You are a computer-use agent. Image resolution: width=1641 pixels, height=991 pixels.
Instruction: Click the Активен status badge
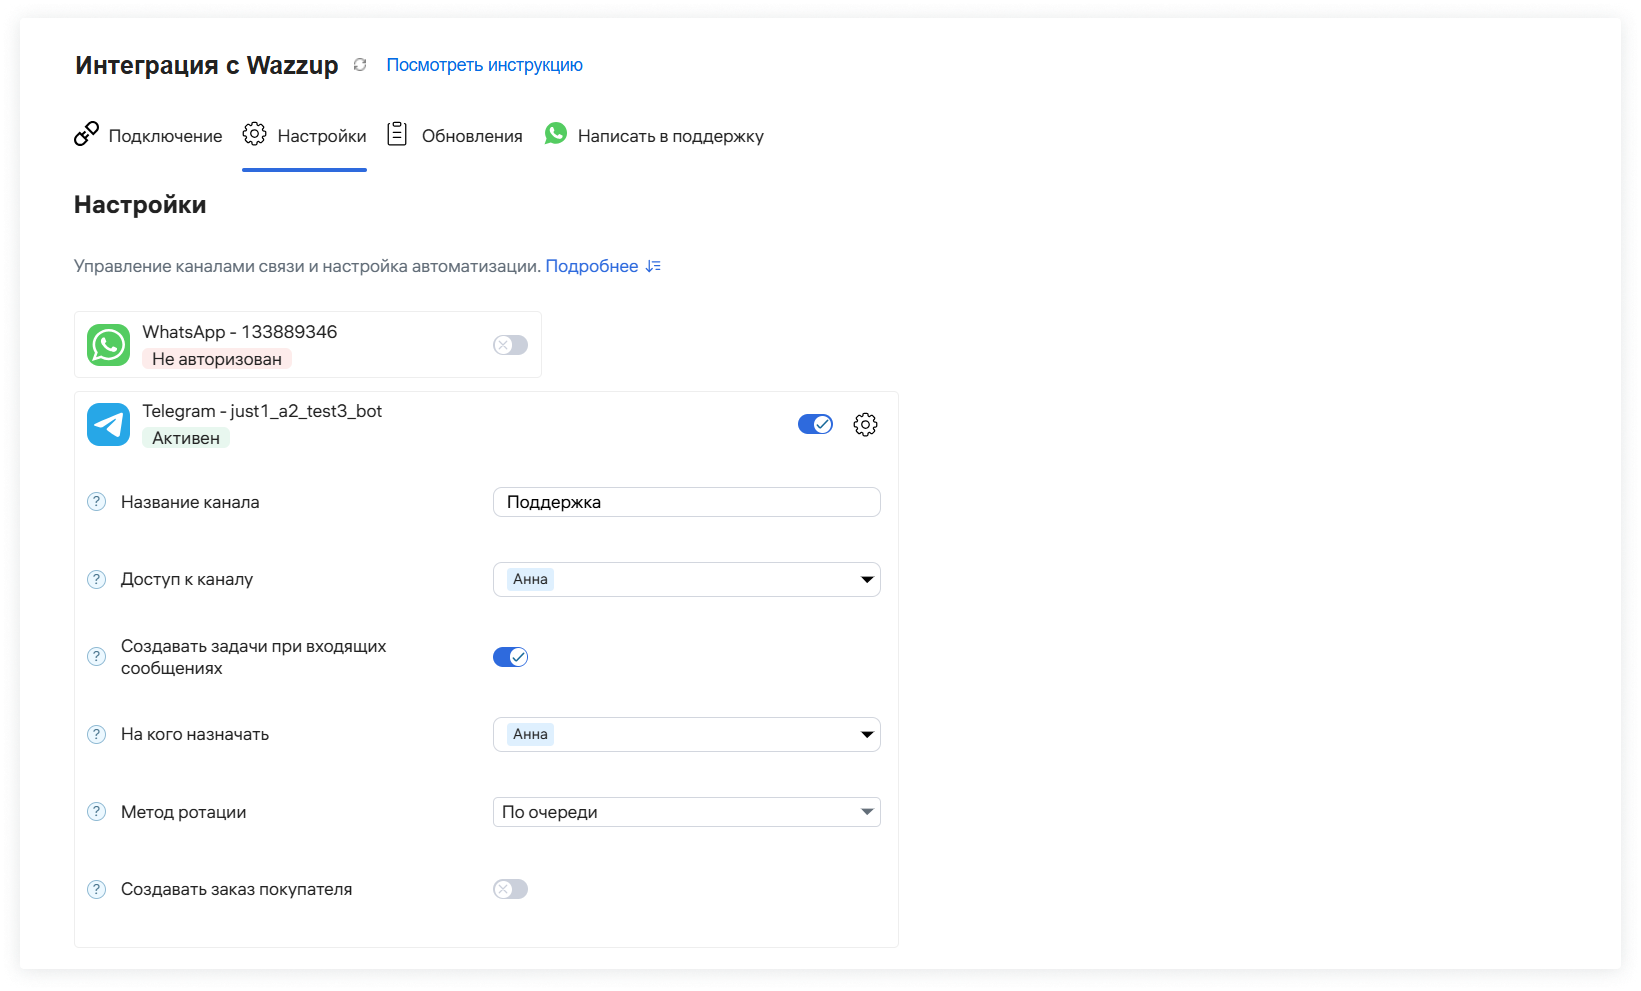click(186, 438)
